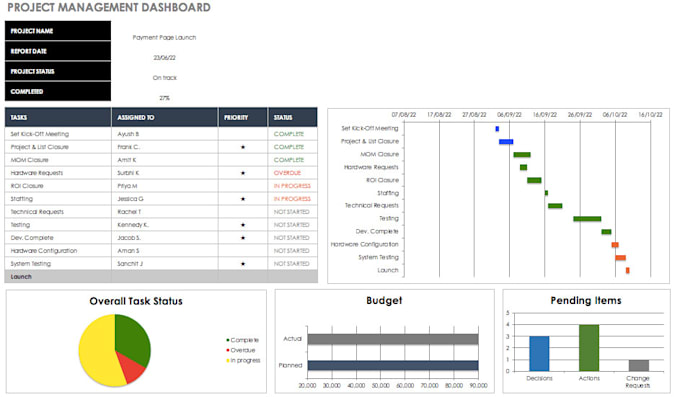Select the REPORT DATE header cell
680x397 pixels.
tap(58, 51)
